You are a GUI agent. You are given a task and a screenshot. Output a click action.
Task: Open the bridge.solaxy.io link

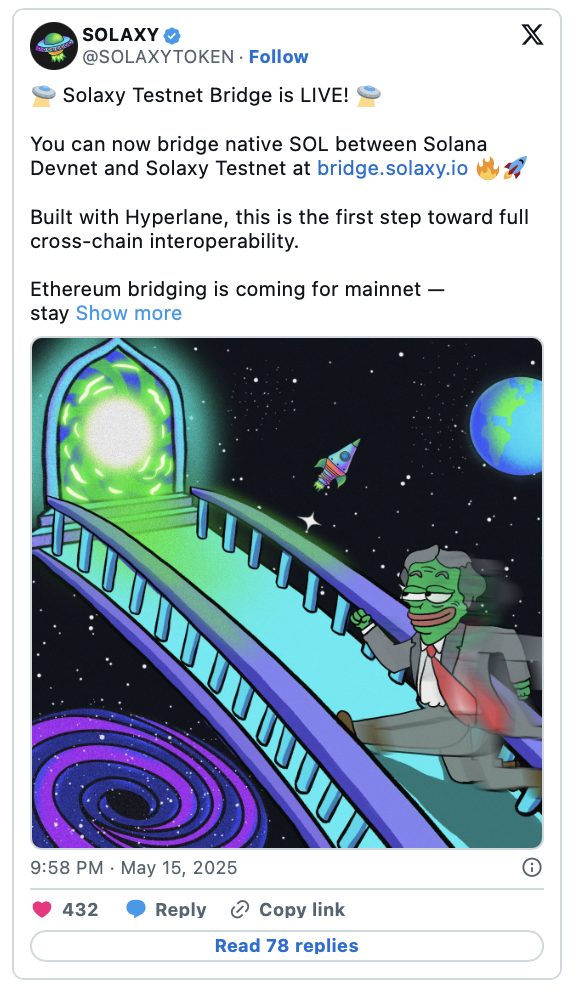(392, 168)
